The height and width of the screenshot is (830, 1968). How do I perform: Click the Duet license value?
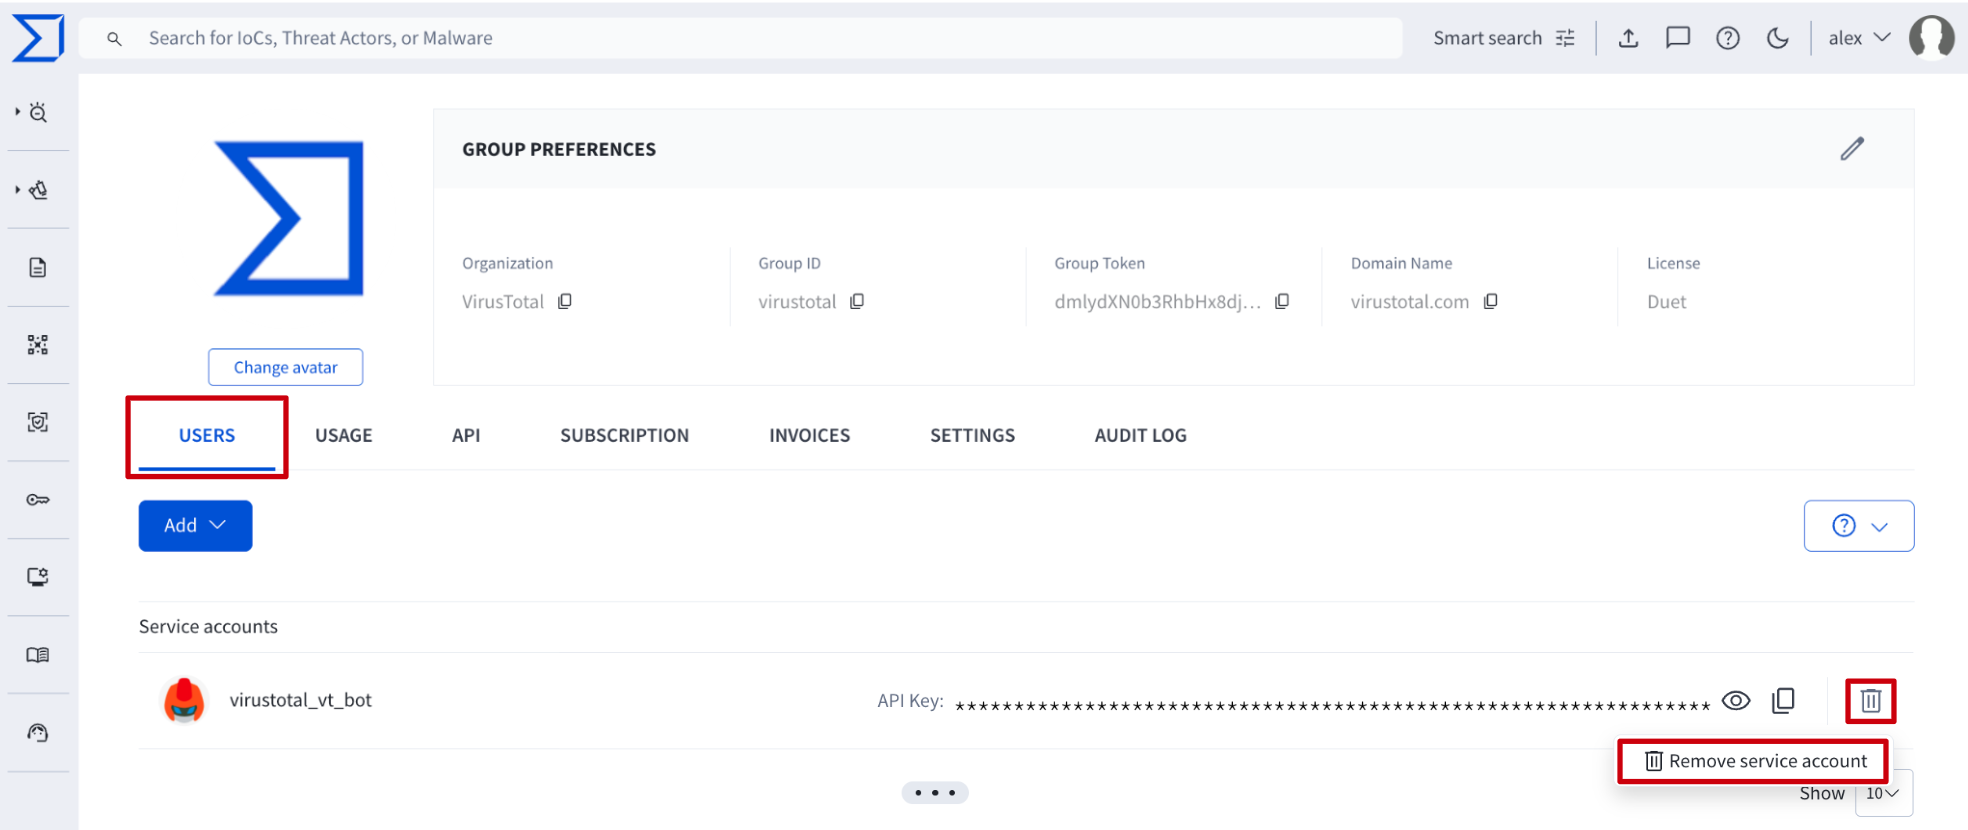[x=1666, y=302]
